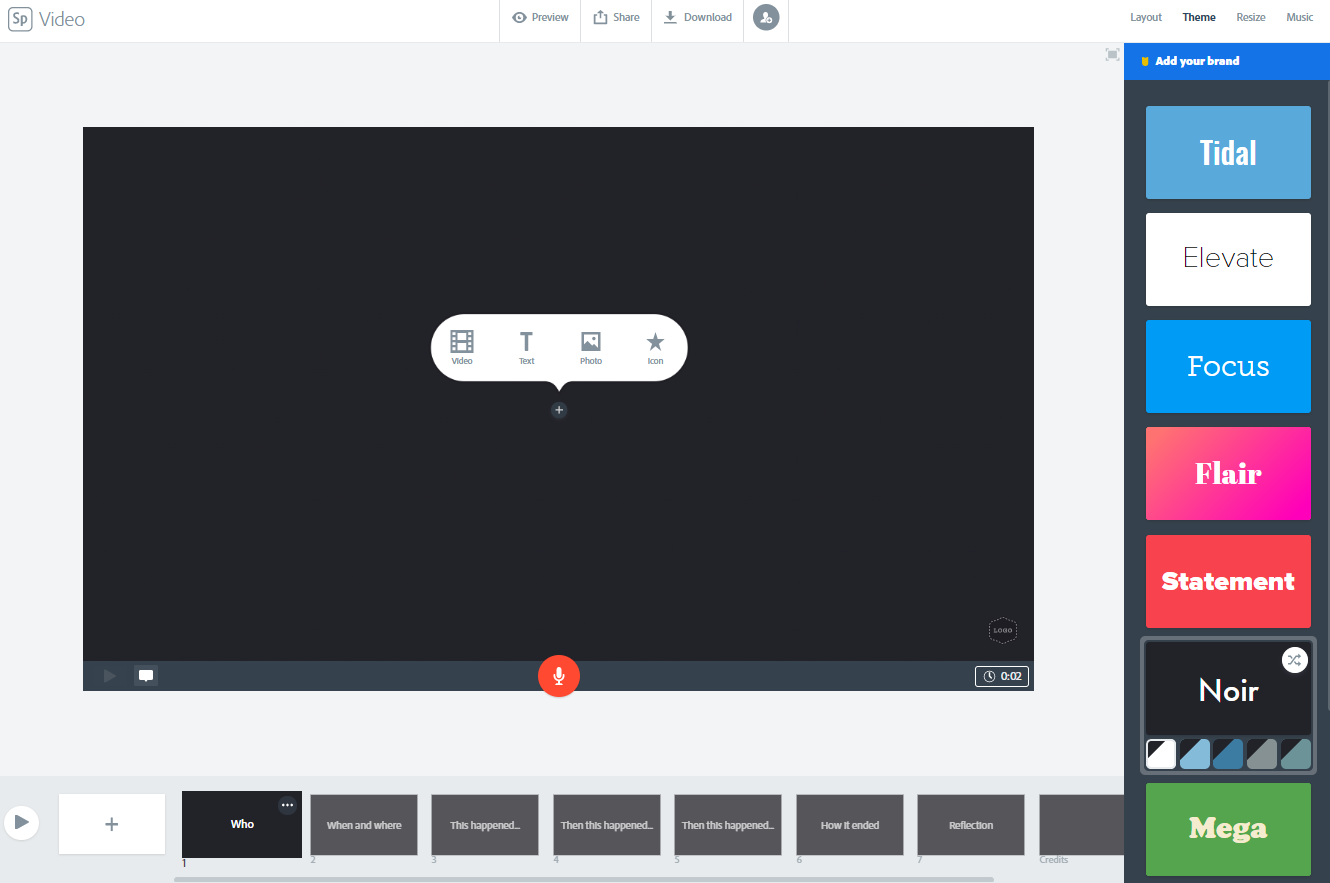The width and height of the screenshot is (1330, 883).
Task: Select the This happened slide 3
Action: (485, 825)
